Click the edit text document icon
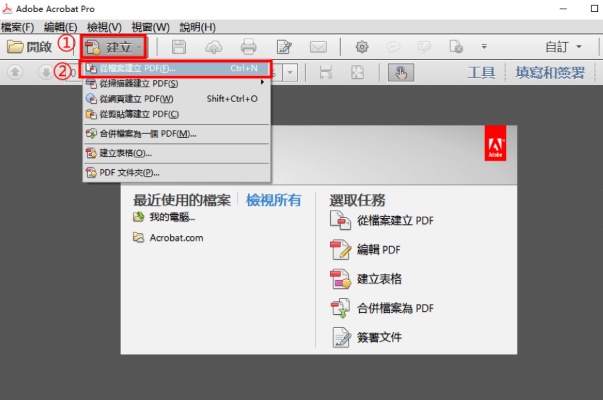The height and width of the screenshot is (400, 603). click(x=284, y=47)
